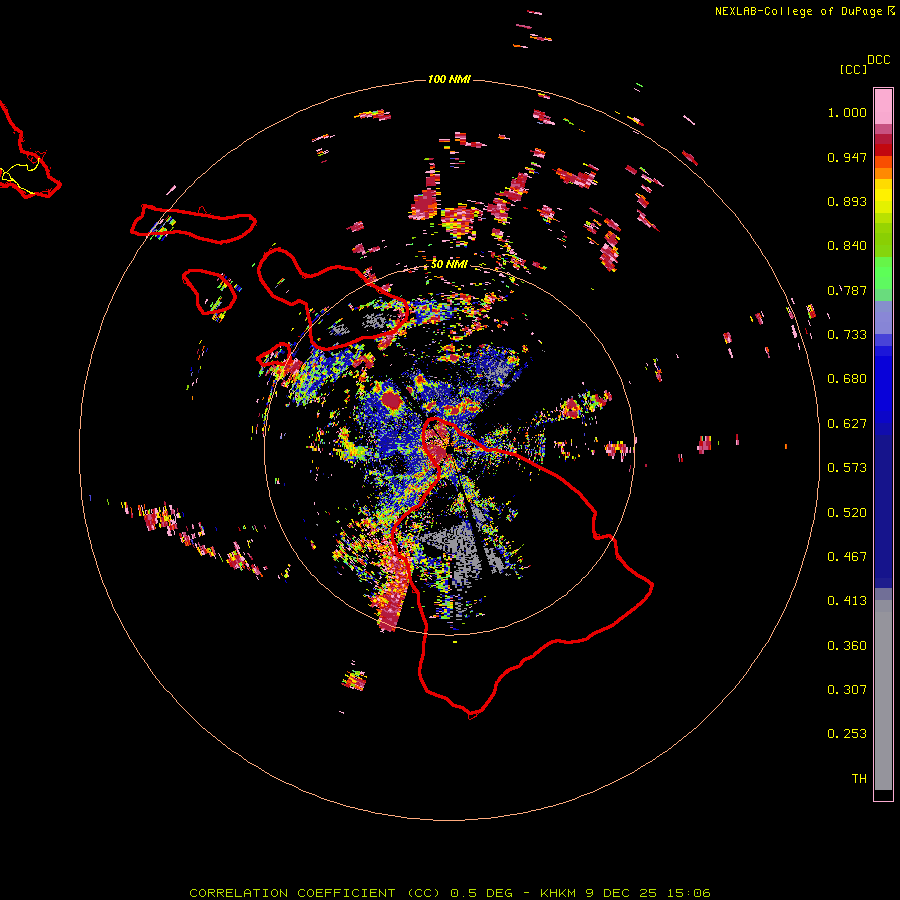Select the 0.787 scale value

click(x=847, y=290)
